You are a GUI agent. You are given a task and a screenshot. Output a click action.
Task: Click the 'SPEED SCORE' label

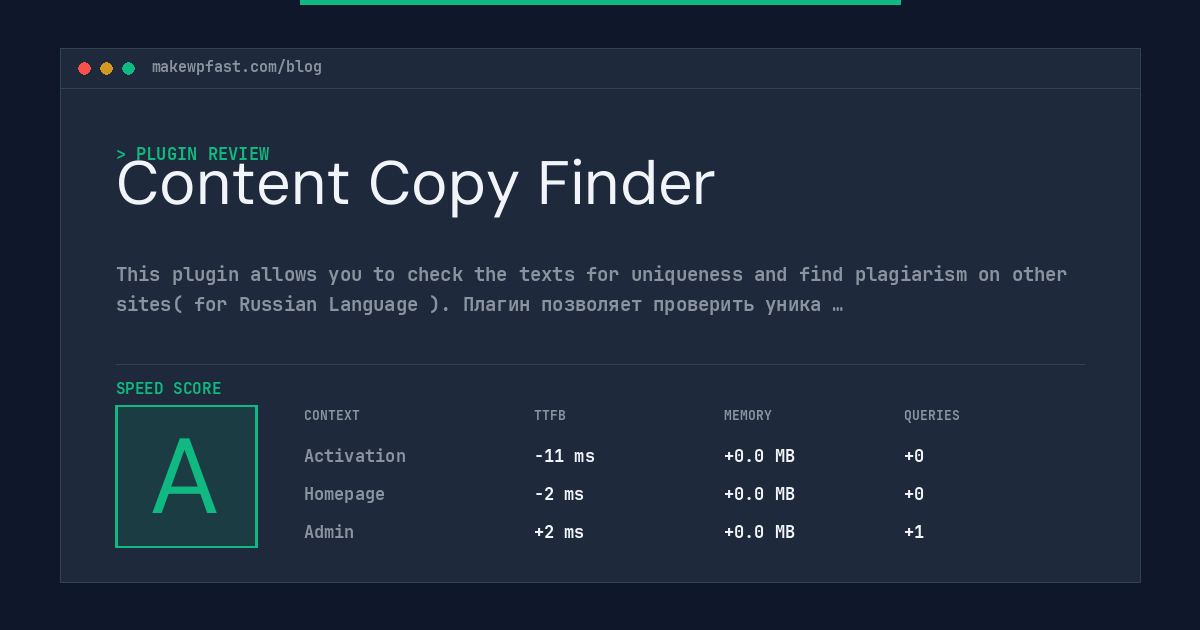(x=168, y=389)
